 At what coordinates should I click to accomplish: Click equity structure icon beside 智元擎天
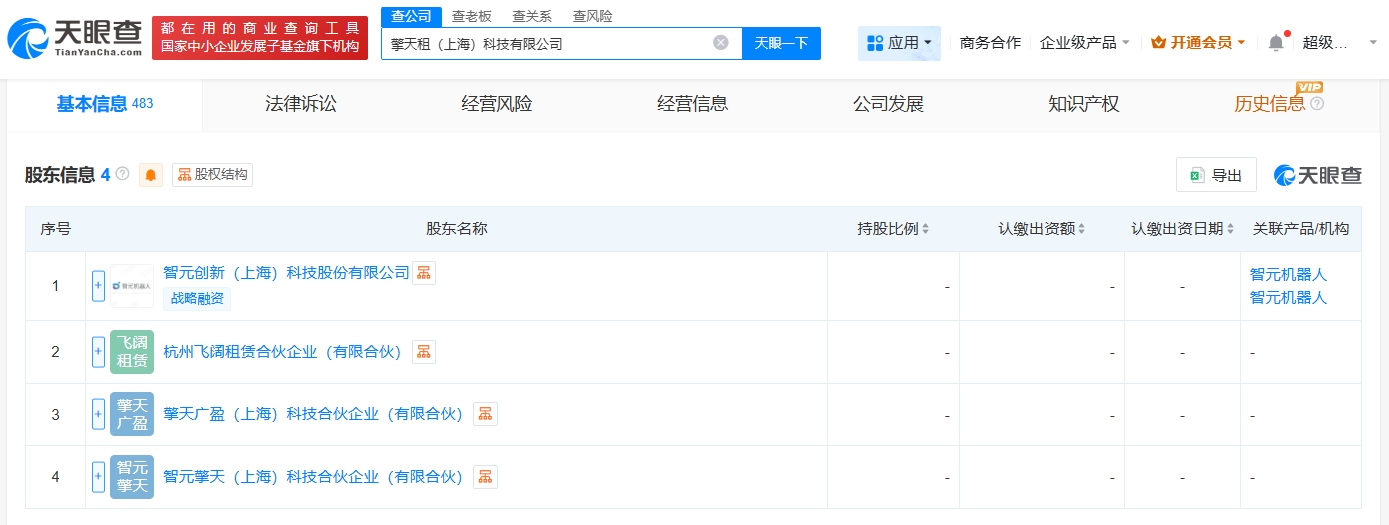click(x=485, y=477)
